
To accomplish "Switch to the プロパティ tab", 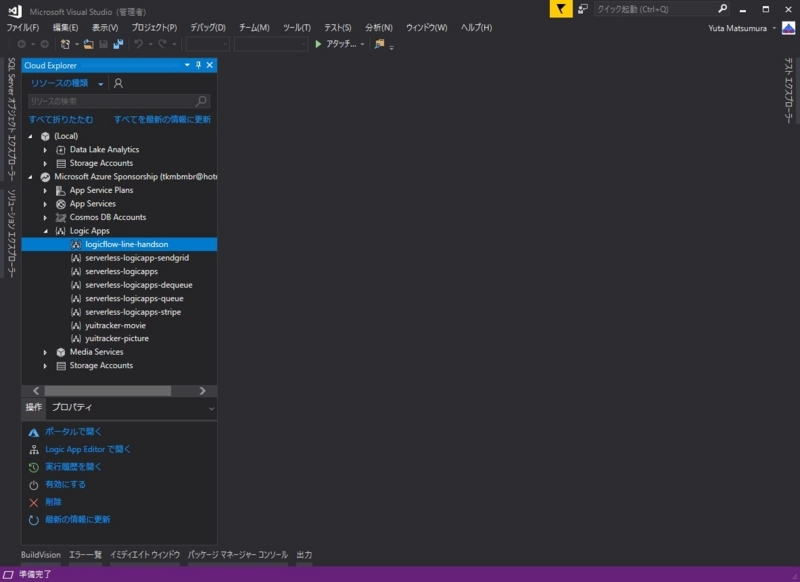I will tap(72, 407).
